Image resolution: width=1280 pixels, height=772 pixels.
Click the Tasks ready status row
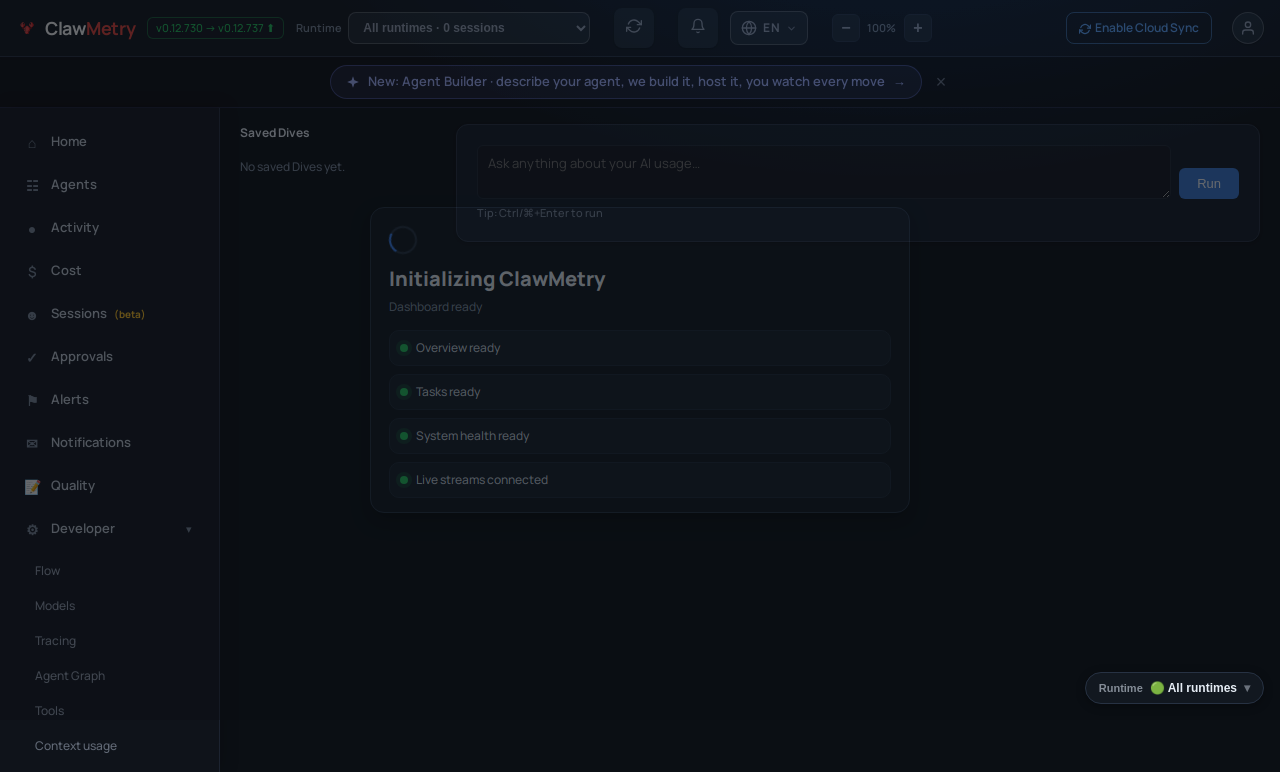pyautogui.click(x=640, y=392)
